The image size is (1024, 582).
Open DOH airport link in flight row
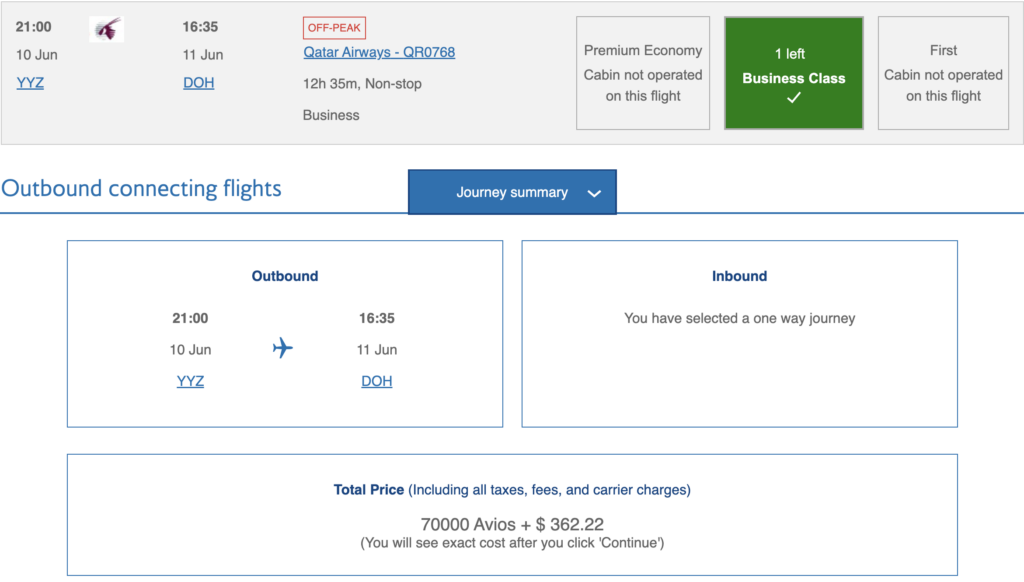point(199,83)
